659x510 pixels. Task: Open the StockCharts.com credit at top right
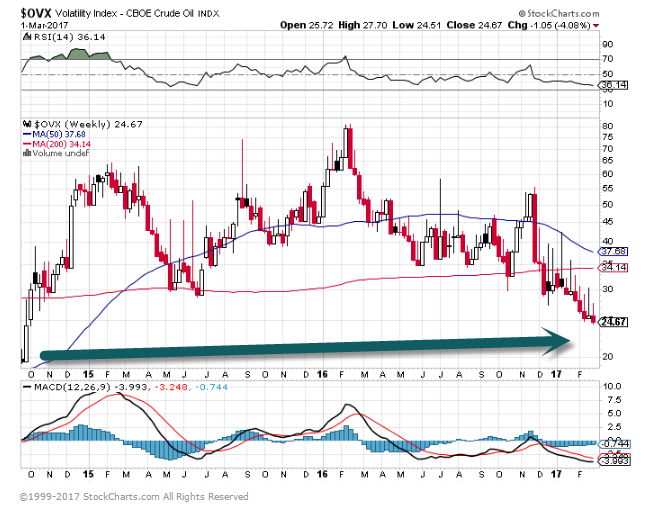point(559,13)
